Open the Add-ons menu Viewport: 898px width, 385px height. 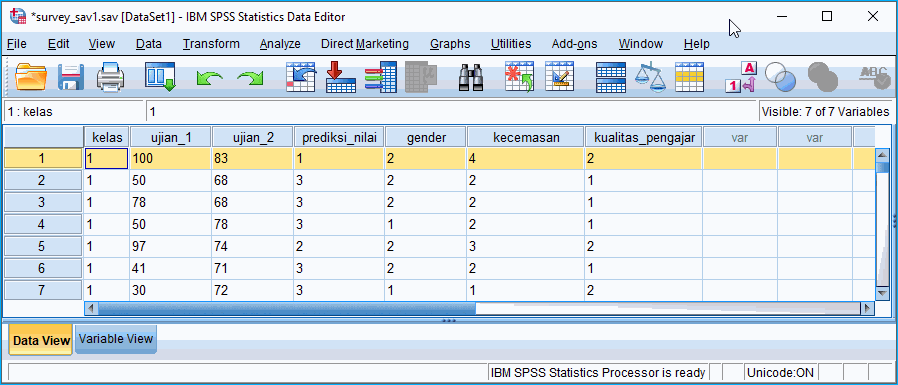[574, 44]
